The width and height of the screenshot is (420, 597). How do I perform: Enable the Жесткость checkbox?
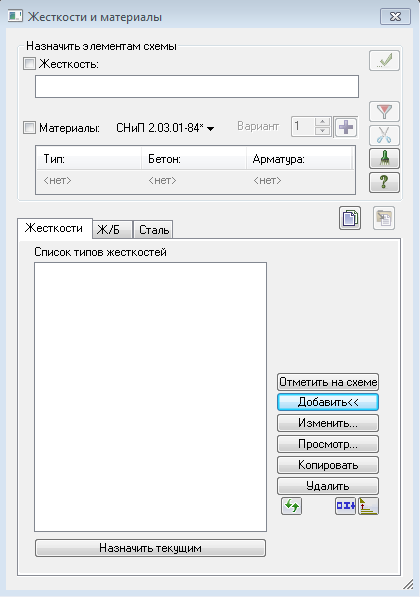29,64
